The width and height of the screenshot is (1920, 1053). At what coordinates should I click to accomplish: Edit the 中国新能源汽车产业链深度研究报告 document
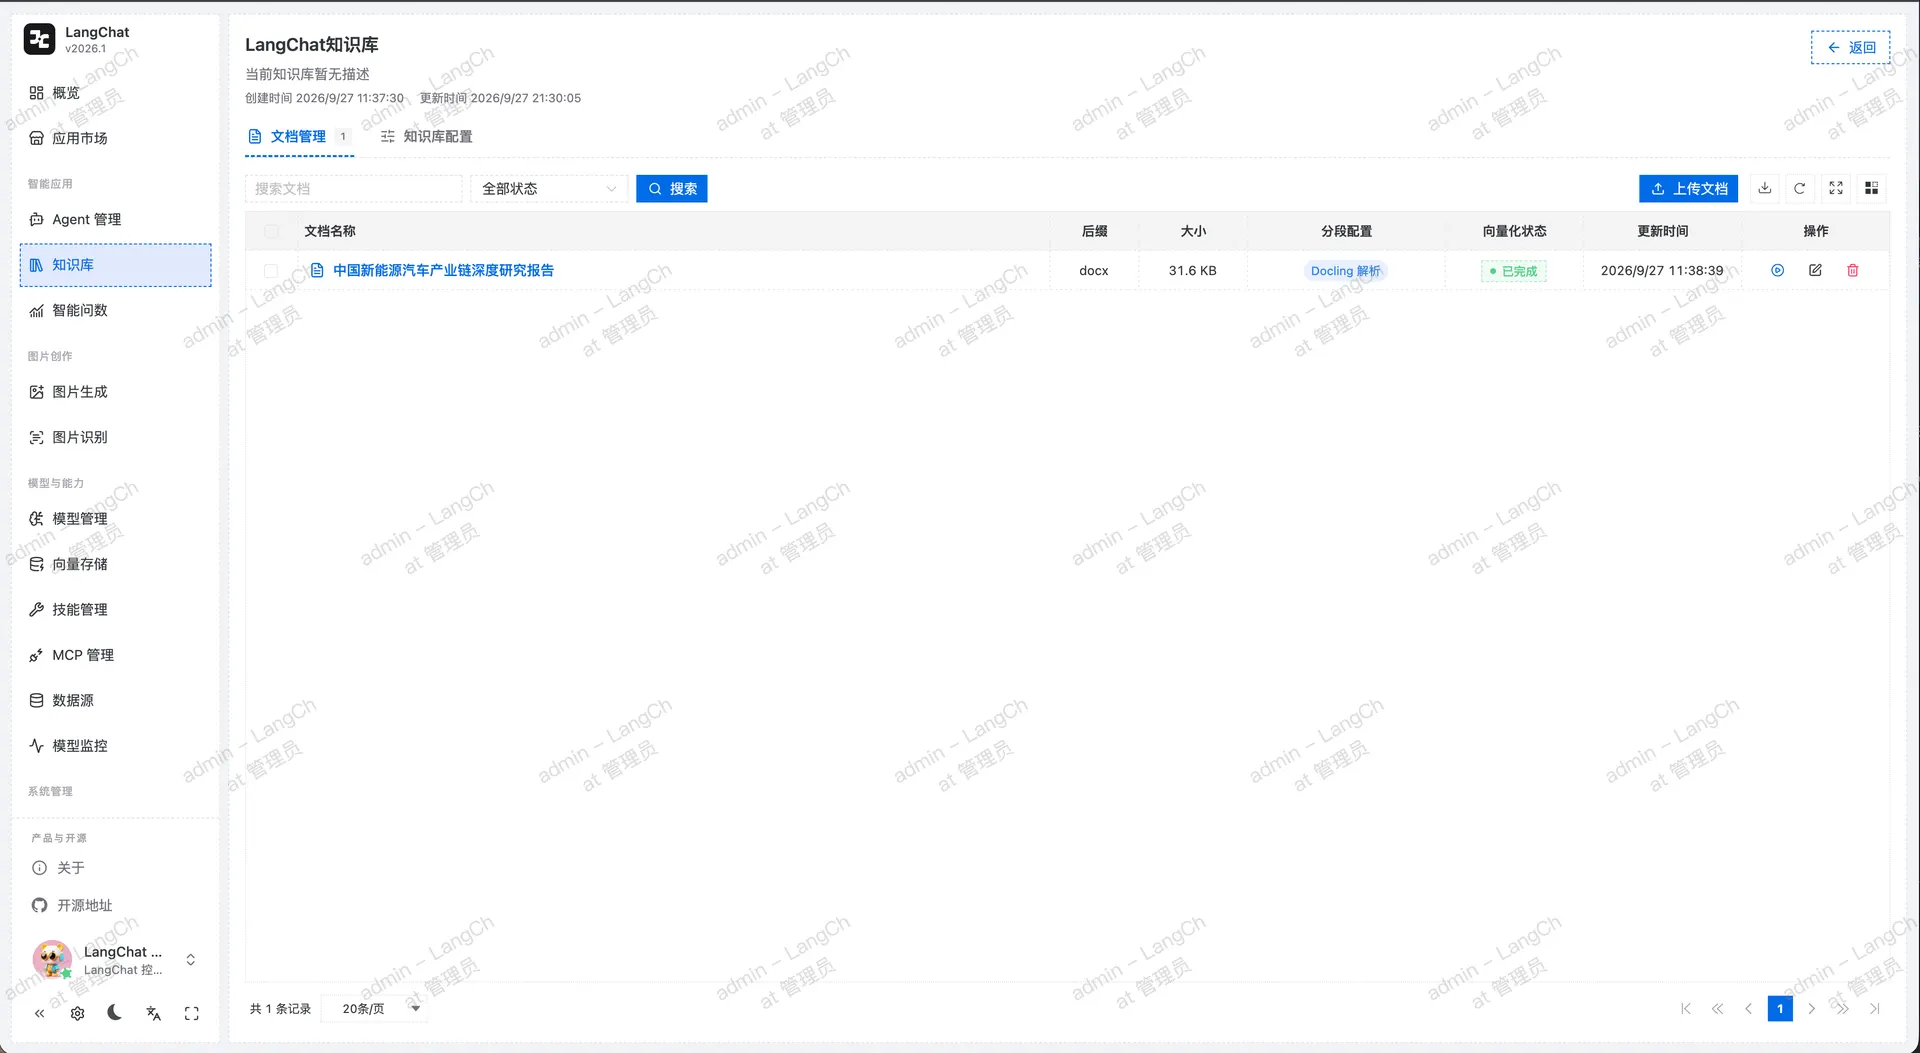click(x=1815, y=270)
